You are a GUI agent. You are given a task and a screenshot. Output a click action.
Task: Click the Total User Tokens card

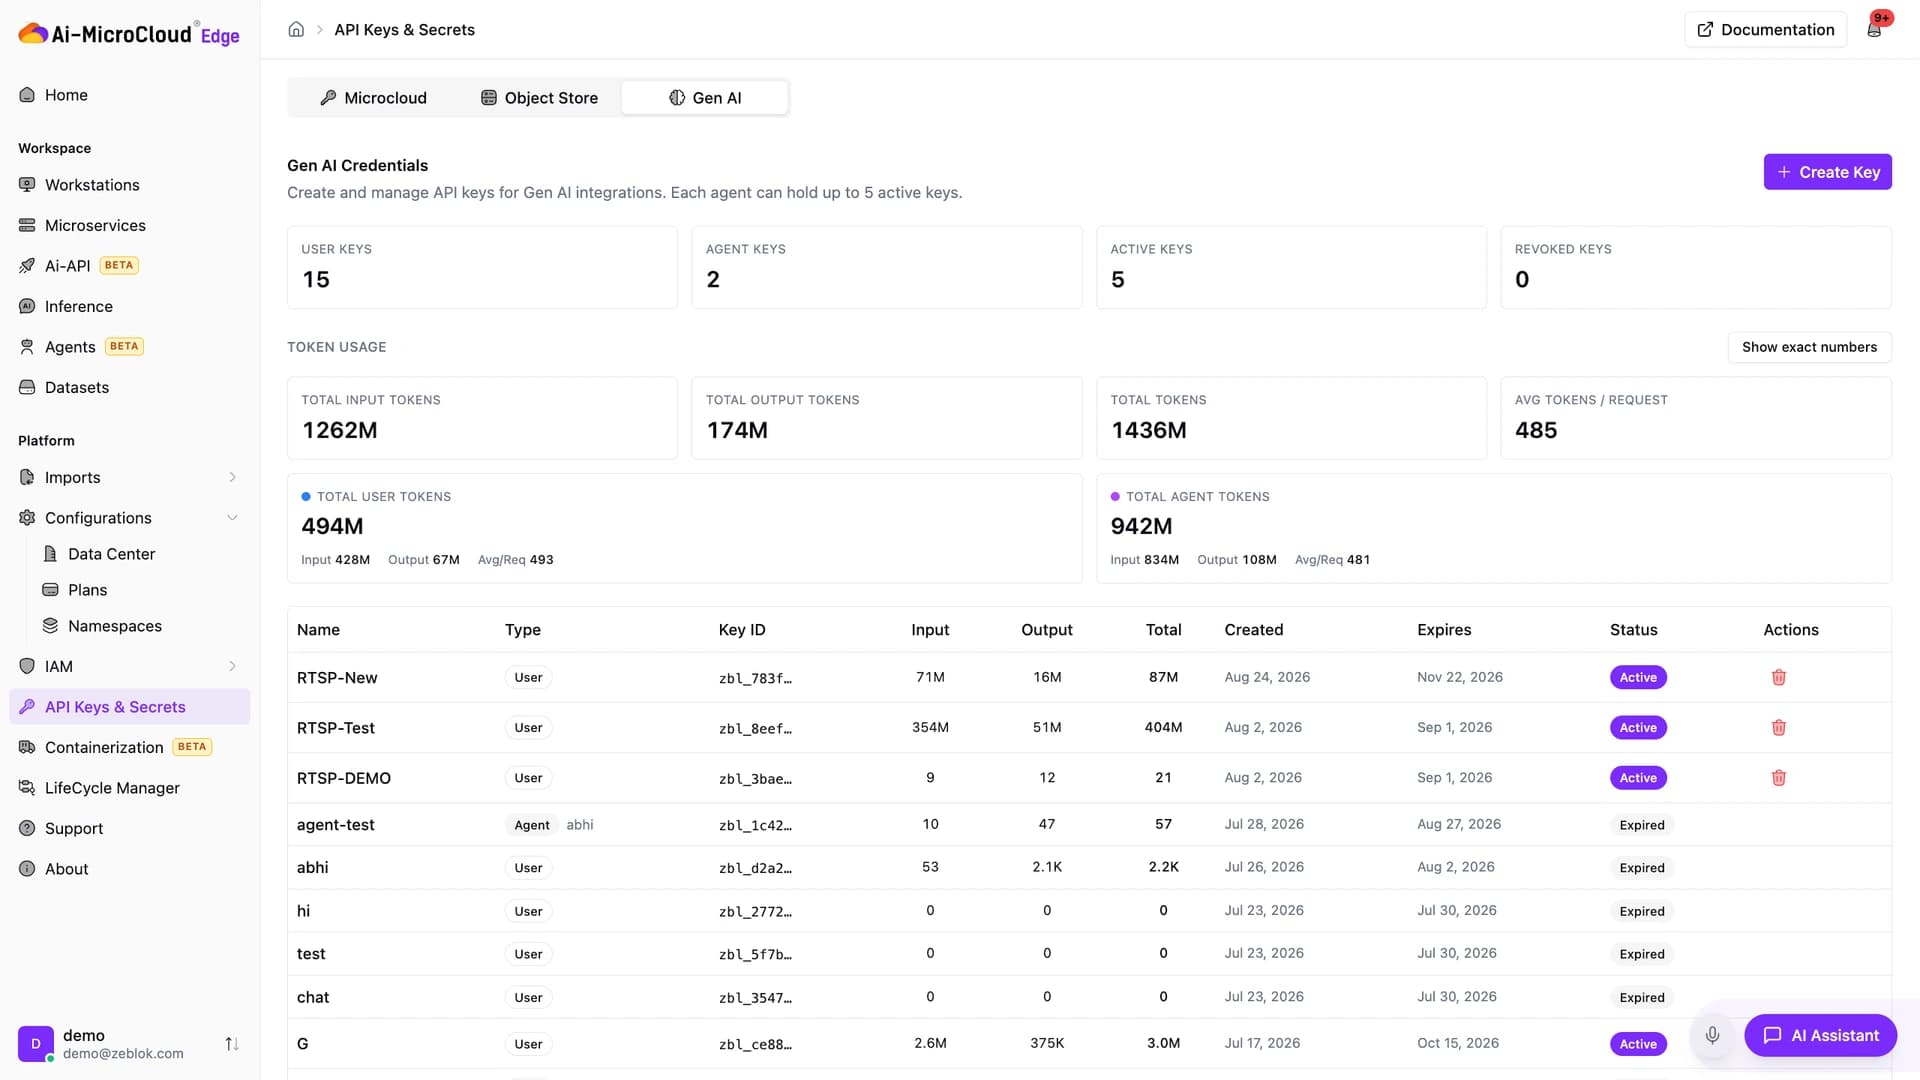pos(685,528)
